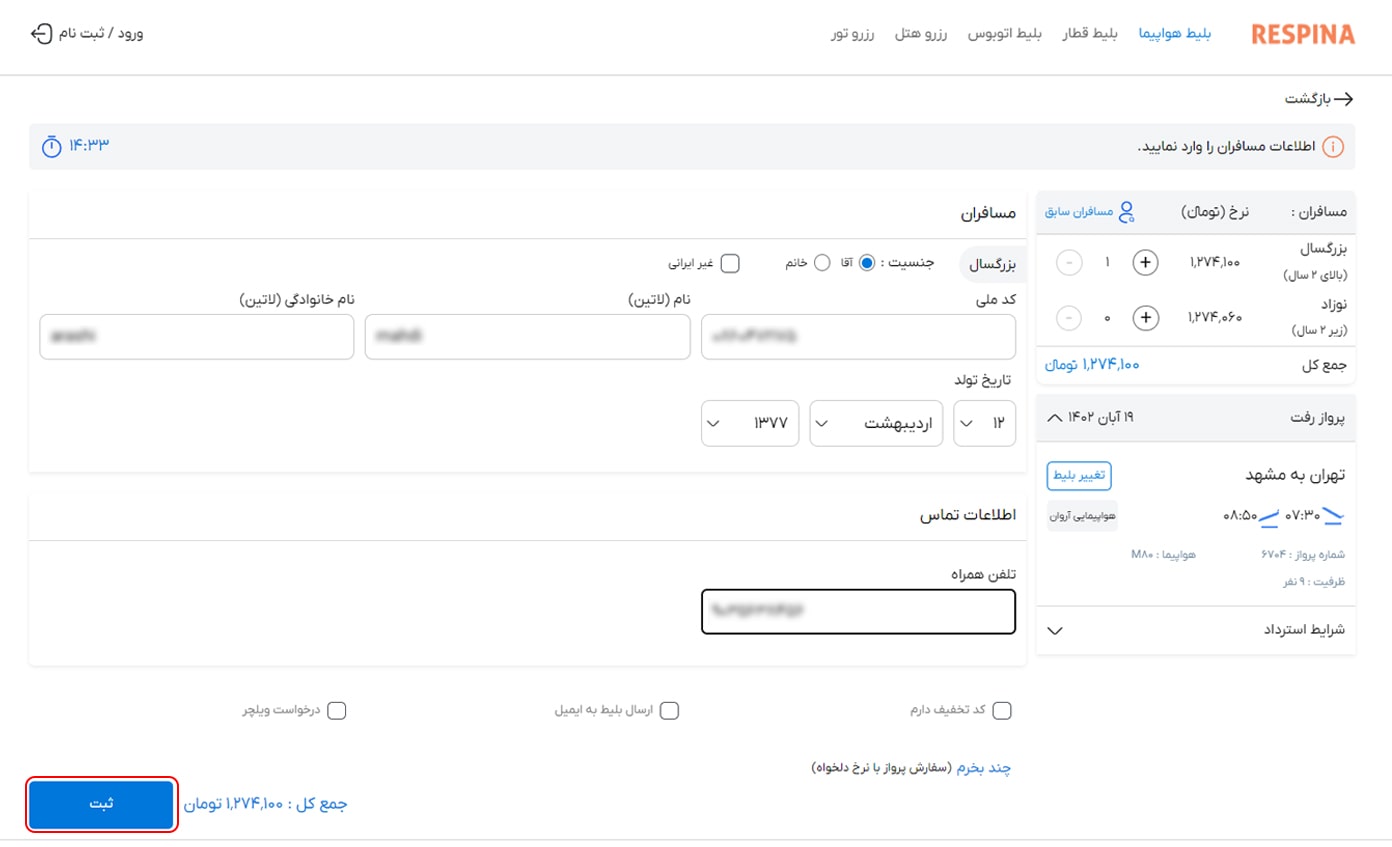
Task: Enable the غیر ایرانی checkbox
Action: [730, 262]
